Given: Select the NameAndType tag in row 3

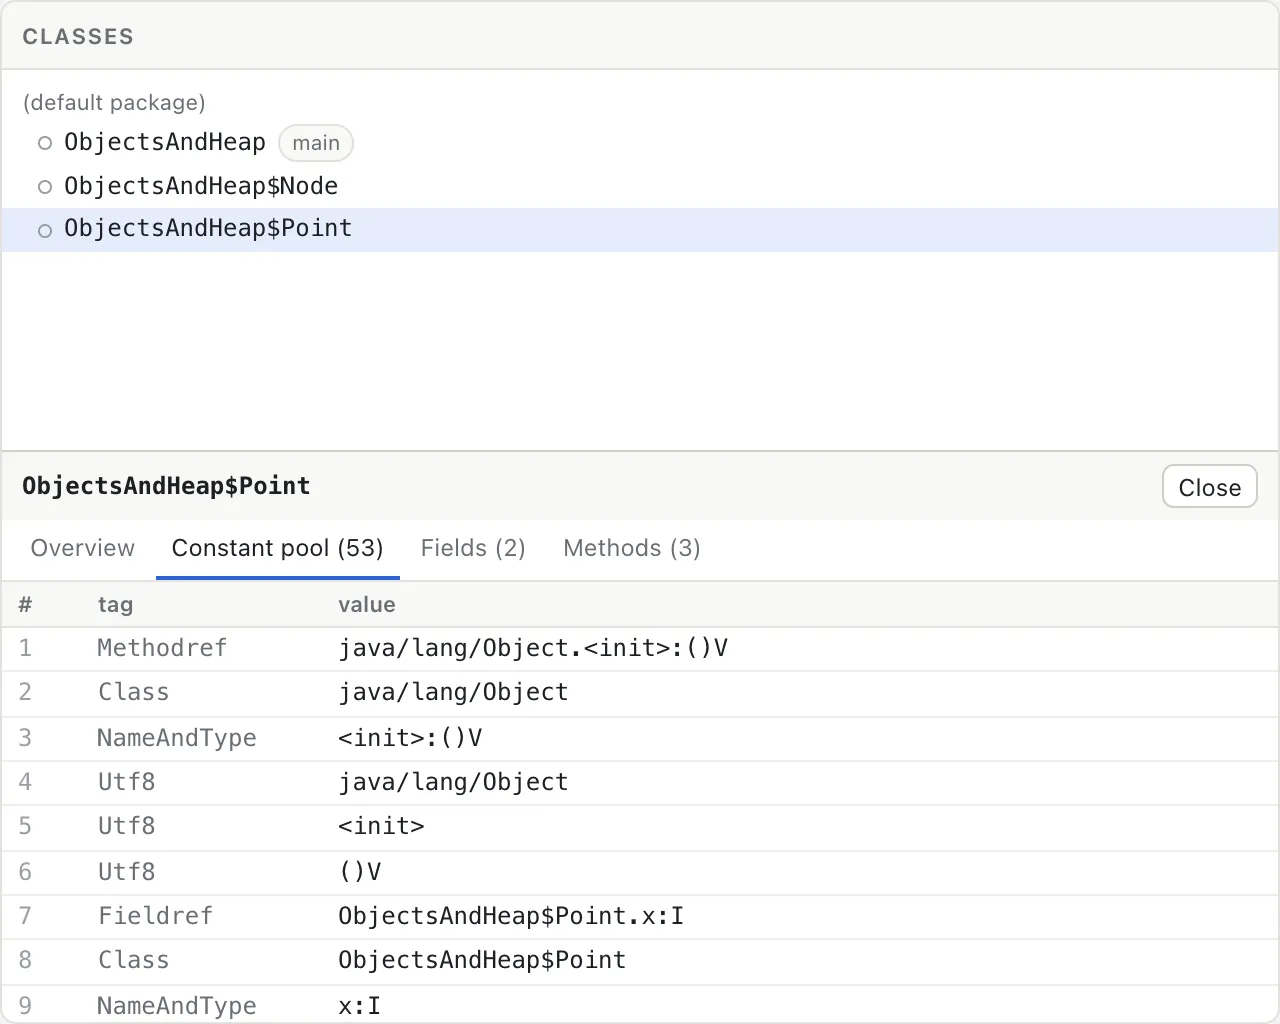Looking at the screenshot, I should [x=177, y=738].
